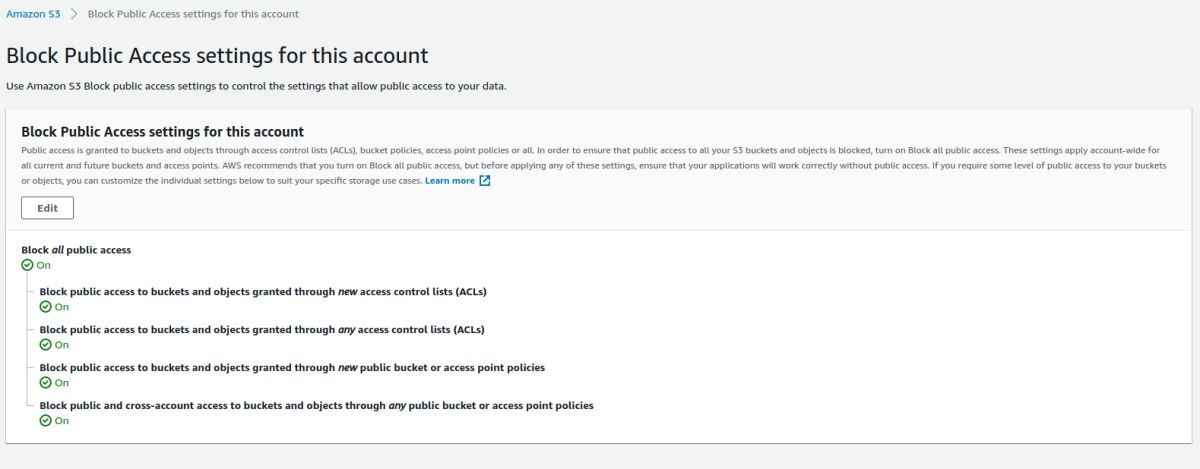Click the Amazon S3 breadcrumb link
This screenshot has height=469, width=1200.
33,14
